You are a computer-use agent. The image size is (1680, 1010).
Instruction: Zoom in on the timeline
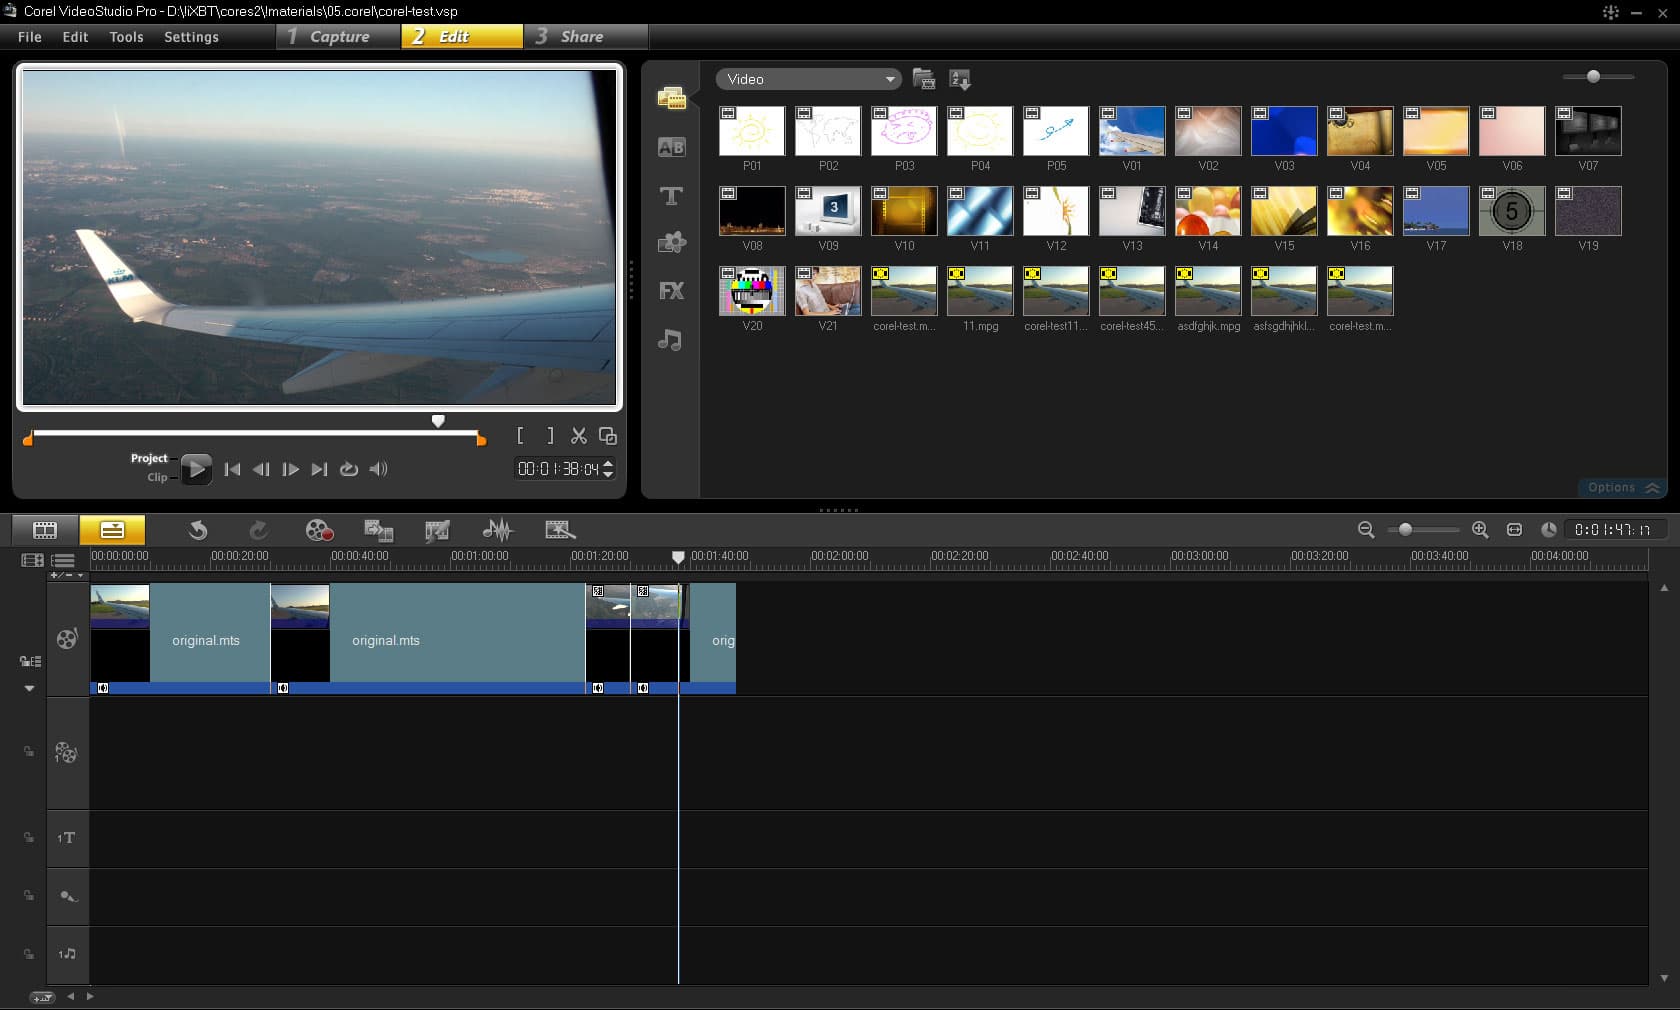1480,530
